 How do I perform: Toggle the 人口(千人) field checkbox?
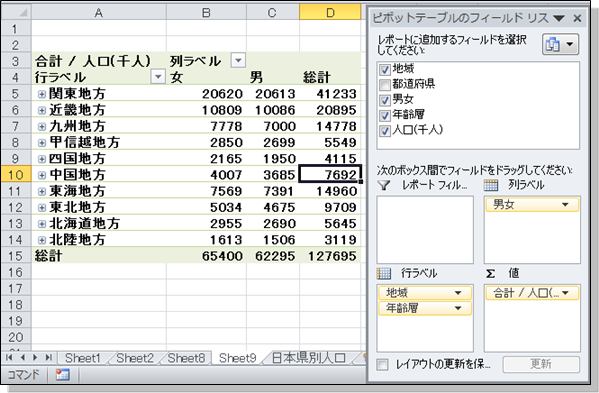pos(385,131)
